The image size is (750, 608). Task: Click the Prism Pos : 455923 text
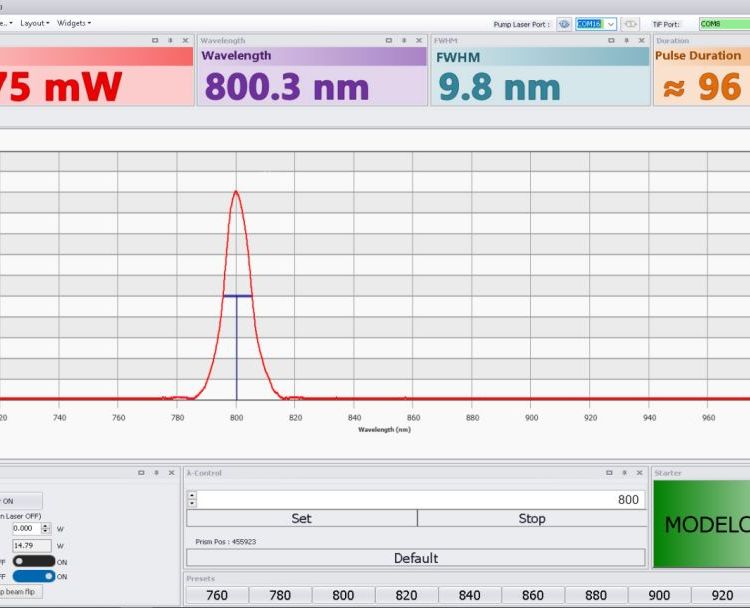click(226, 542)
